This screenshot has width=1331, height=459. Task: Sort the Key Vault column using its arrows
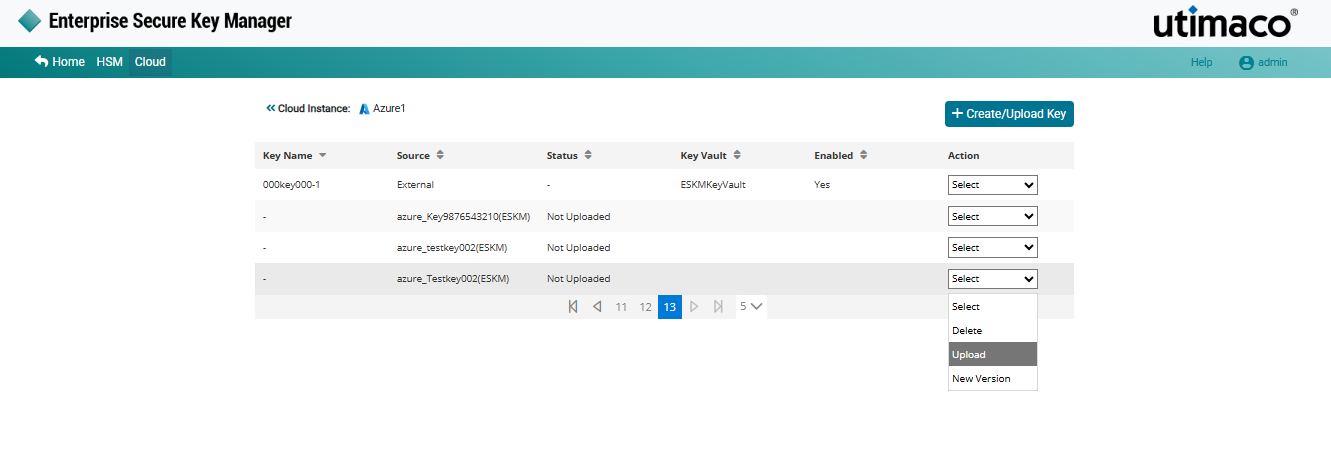pyautogui.click(x=737, y=156)
